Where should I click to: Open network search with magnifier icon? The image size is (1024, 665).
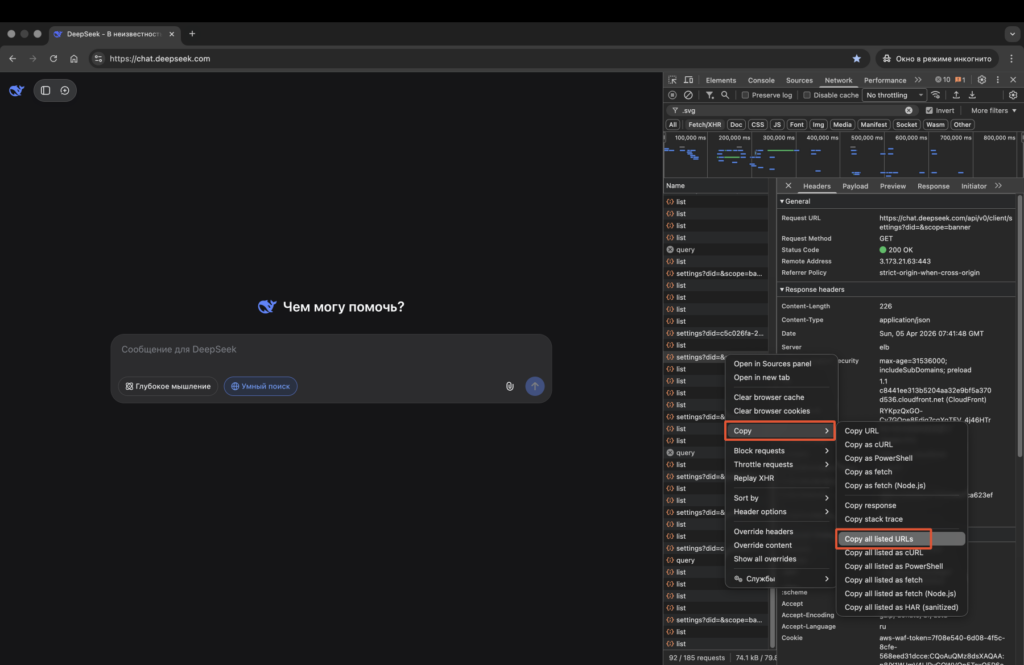point(725,95)
